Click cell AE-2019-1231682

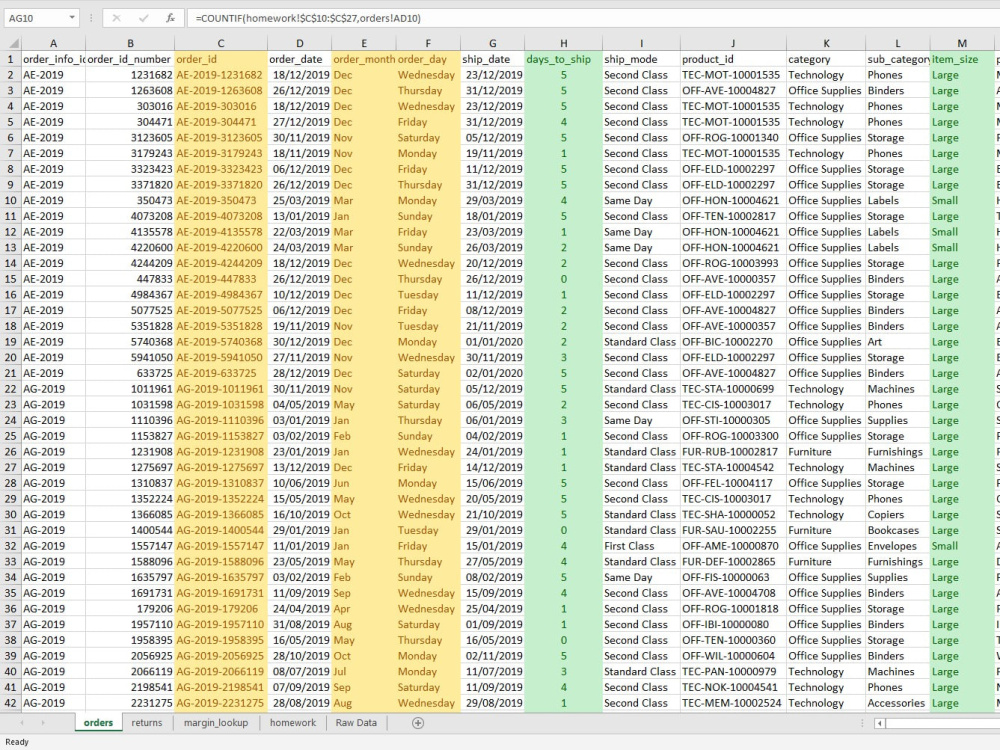point(221,75)
